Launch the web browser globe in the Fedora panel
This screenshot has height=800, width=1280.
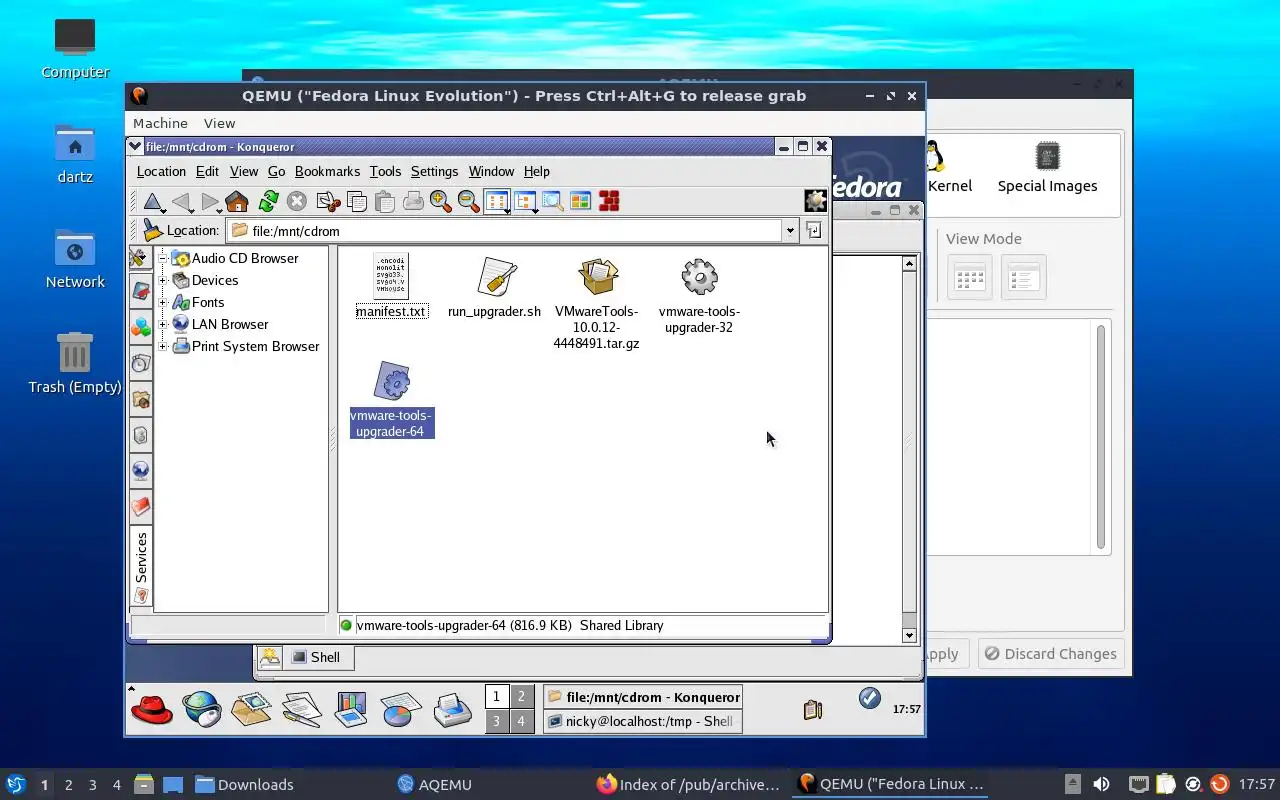tap(202, 710)
